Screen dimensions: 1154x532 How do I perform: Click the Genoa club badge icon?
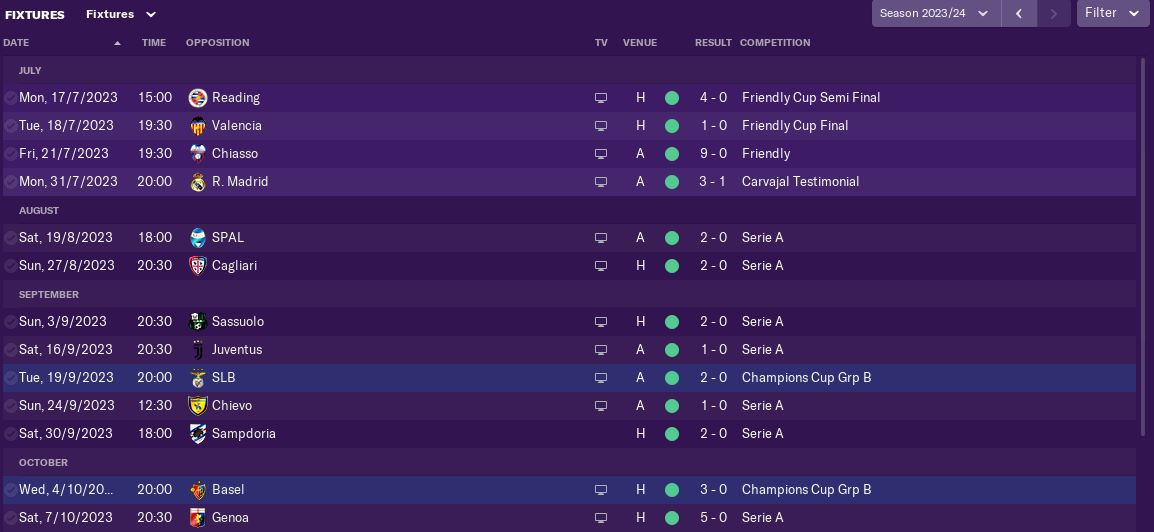point(198,518)
